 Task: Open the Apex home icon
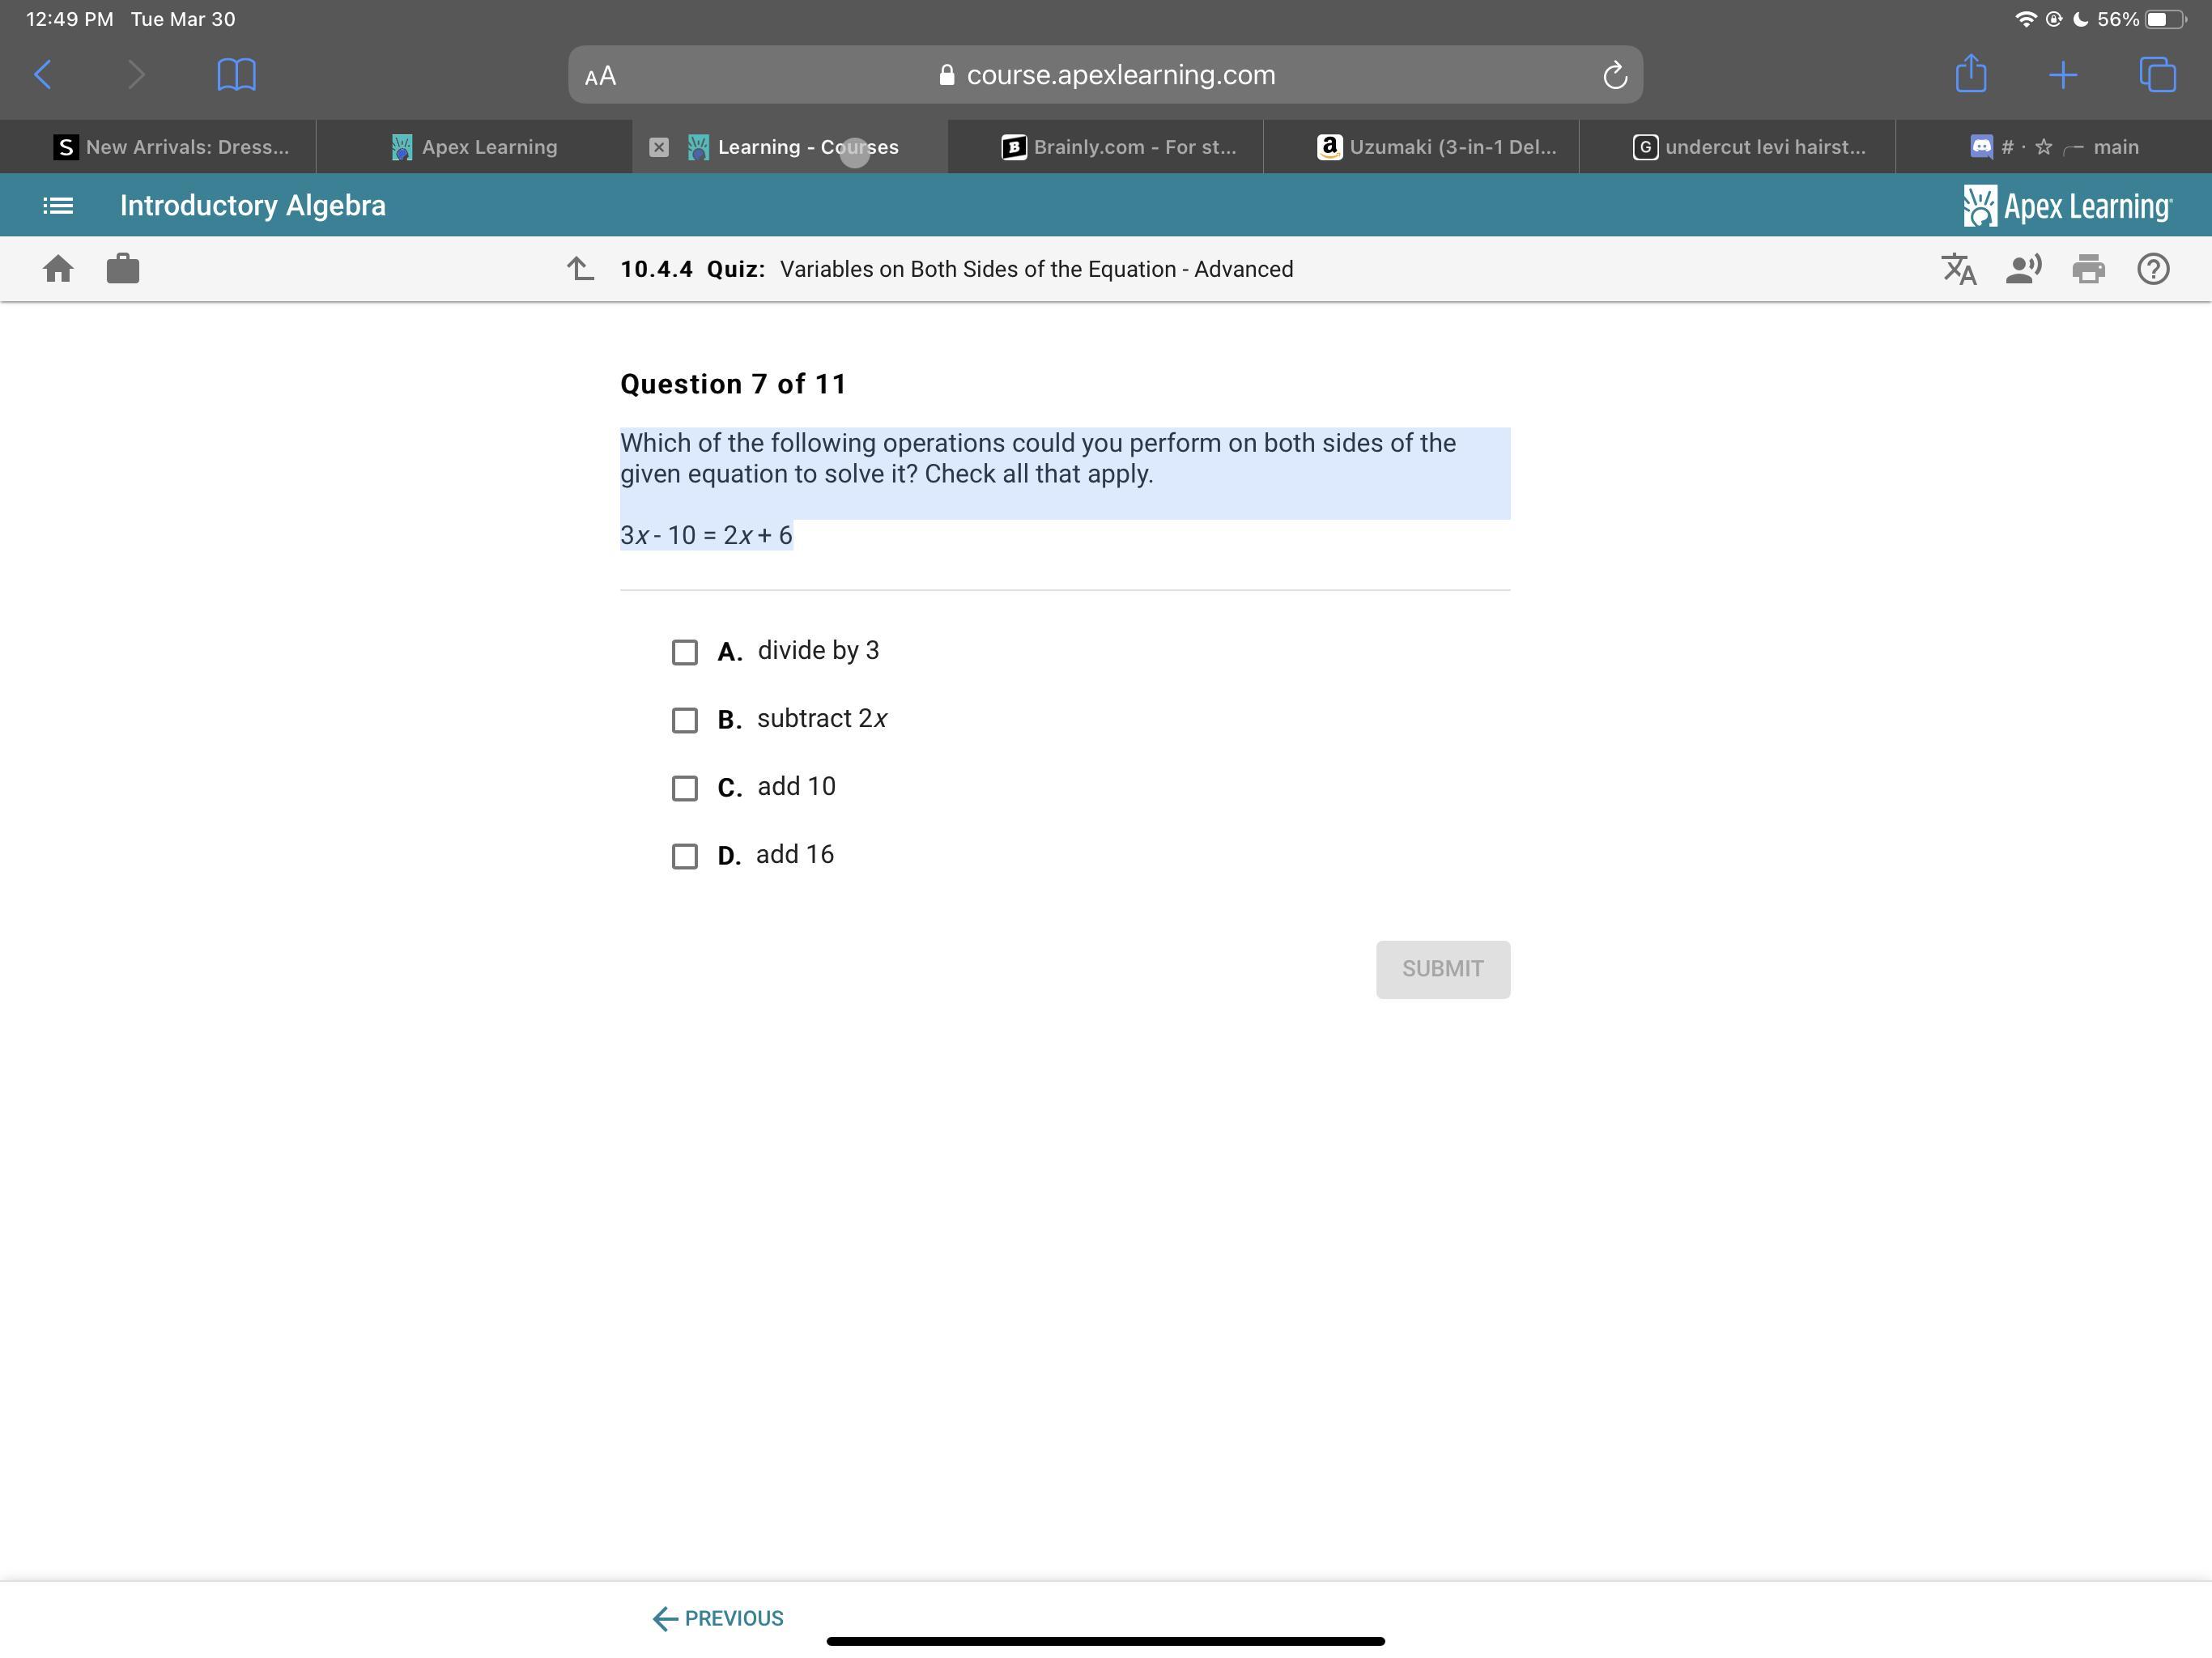(x=58, y=269)
